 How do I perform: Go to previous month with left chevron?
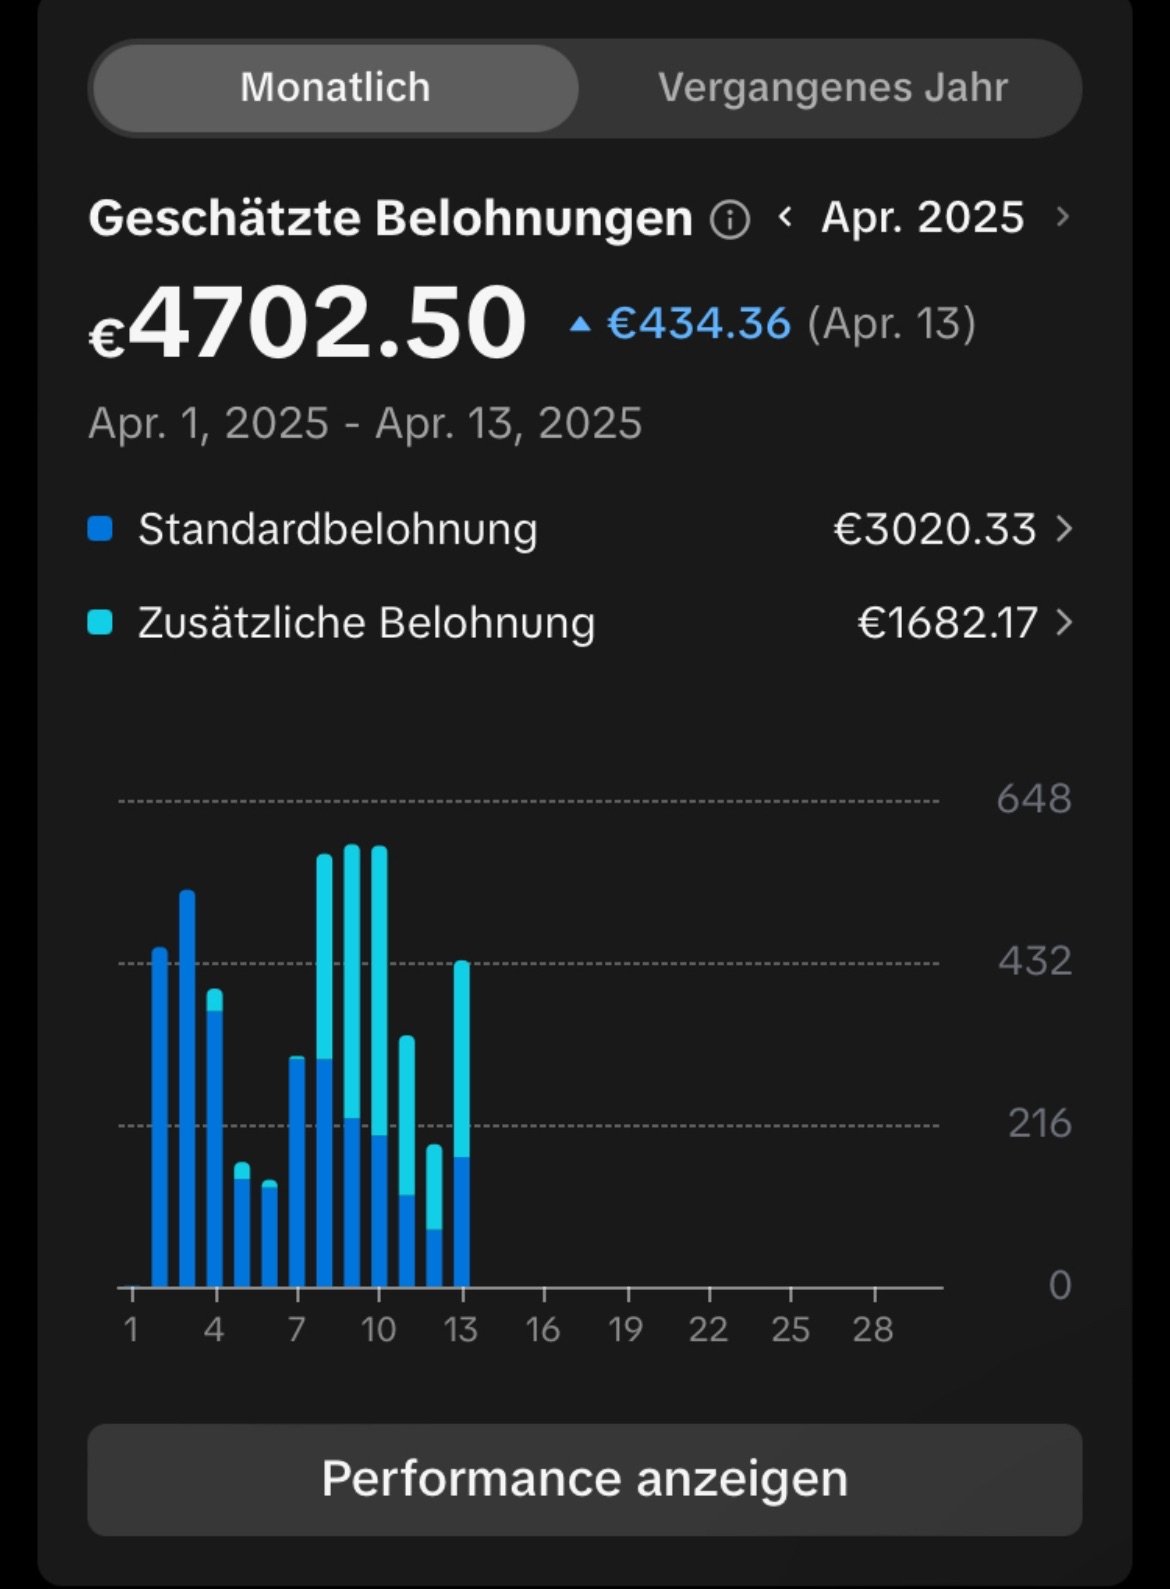[786, 216]
